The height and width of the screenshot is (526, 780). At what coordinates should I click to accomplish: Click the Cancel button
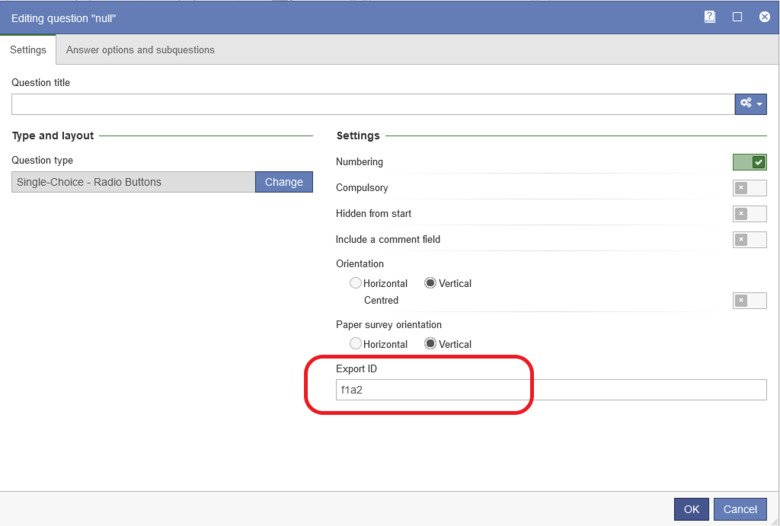(x=740, y=509)
